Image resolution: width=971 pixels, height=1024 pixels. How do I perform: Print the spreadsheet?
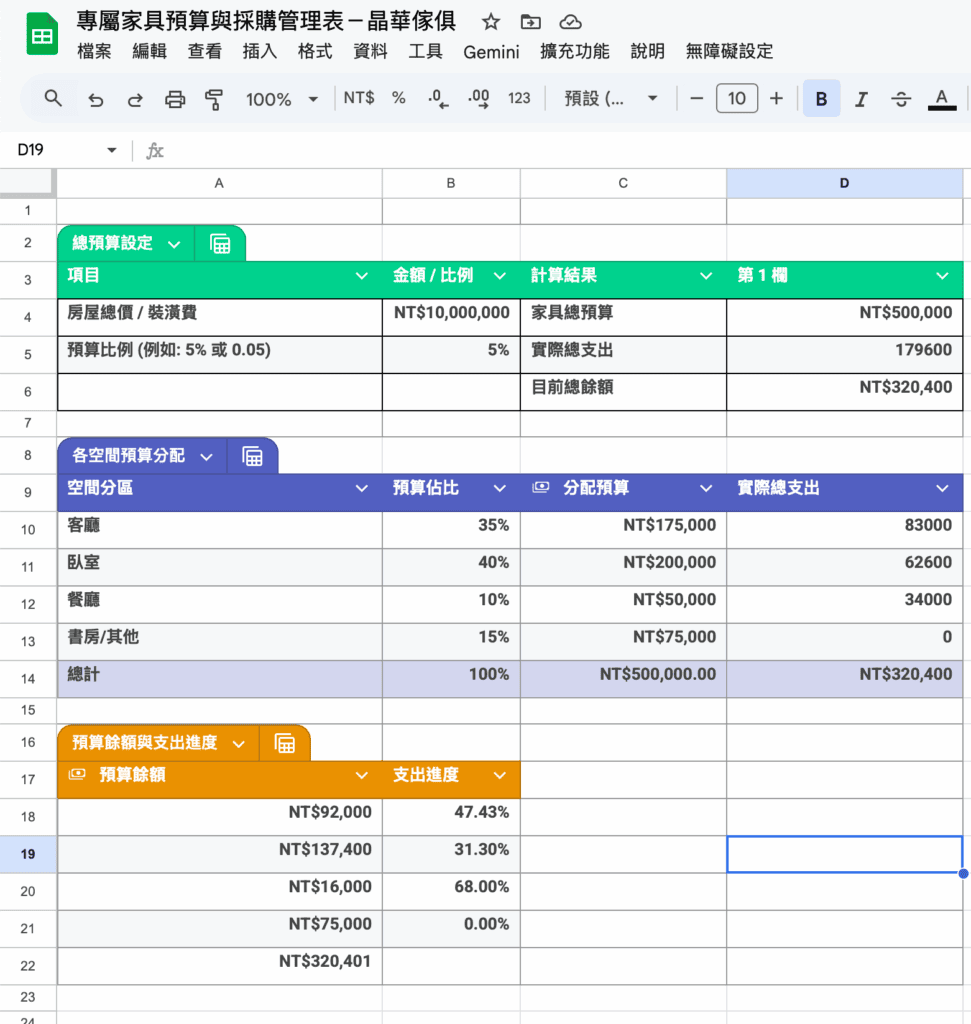point(174,99)
